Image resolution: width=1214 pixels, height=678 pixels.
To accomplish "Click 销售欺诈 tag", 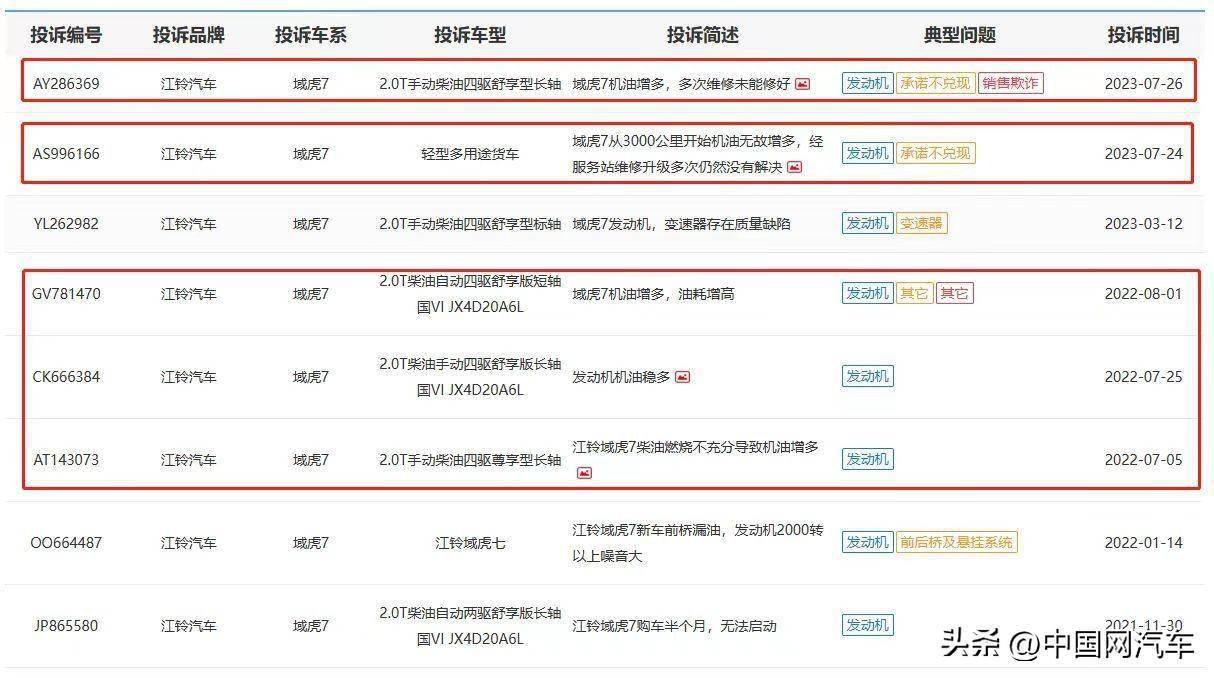I will [1010, 83].
